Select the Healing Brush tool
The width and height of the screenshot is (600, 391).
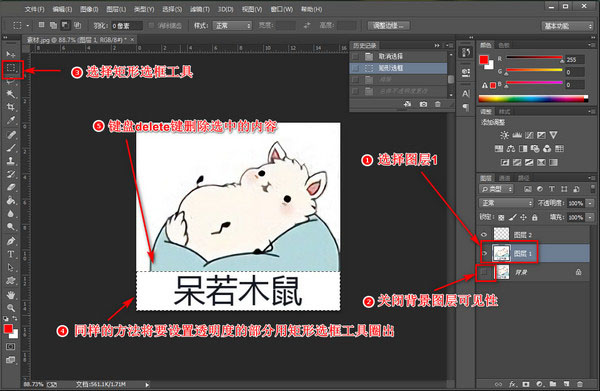click(x=11, y=134)
